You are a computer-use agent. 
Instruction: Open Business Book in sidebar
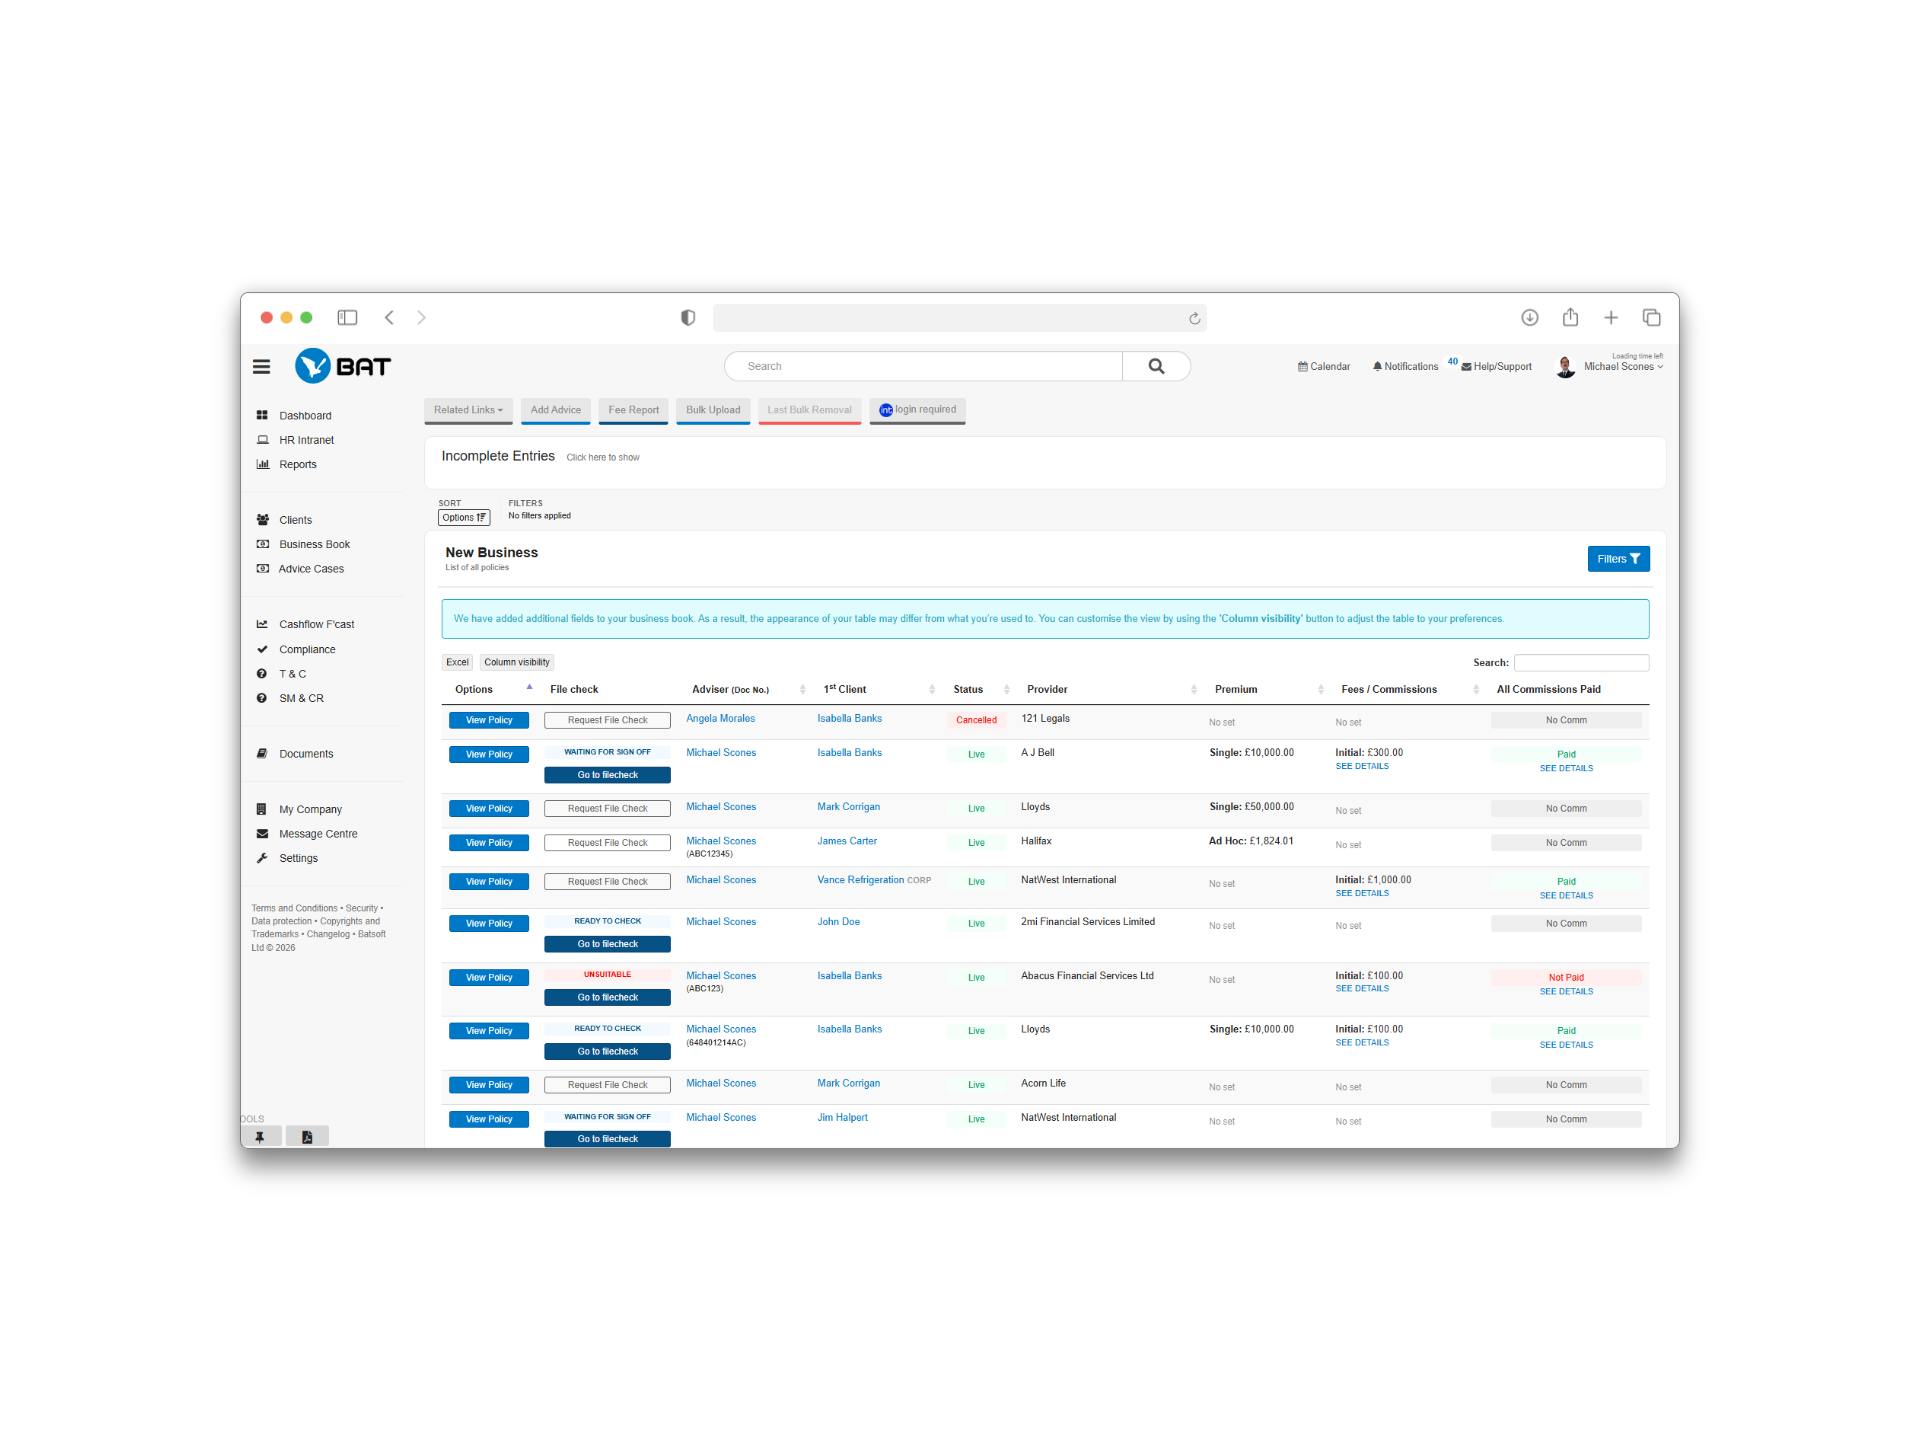tap(314, 545)
